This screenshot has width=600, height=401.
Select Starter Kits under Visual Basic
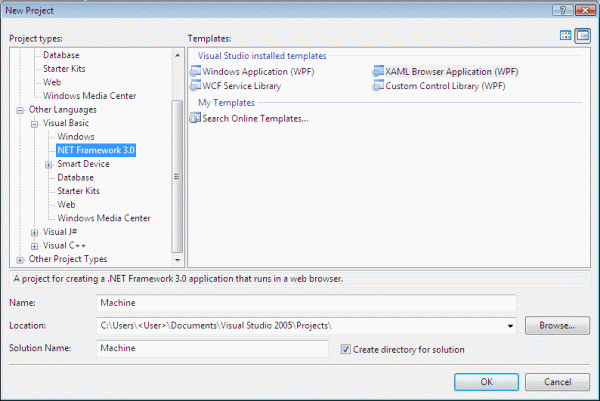(x=78, y=191)
